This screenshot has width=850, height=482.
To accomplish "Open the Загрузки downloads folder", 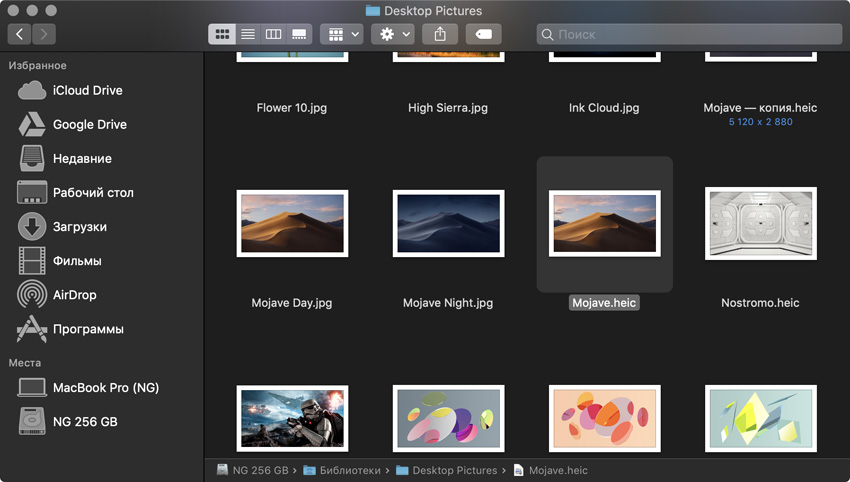I will [x=79, y=227].
